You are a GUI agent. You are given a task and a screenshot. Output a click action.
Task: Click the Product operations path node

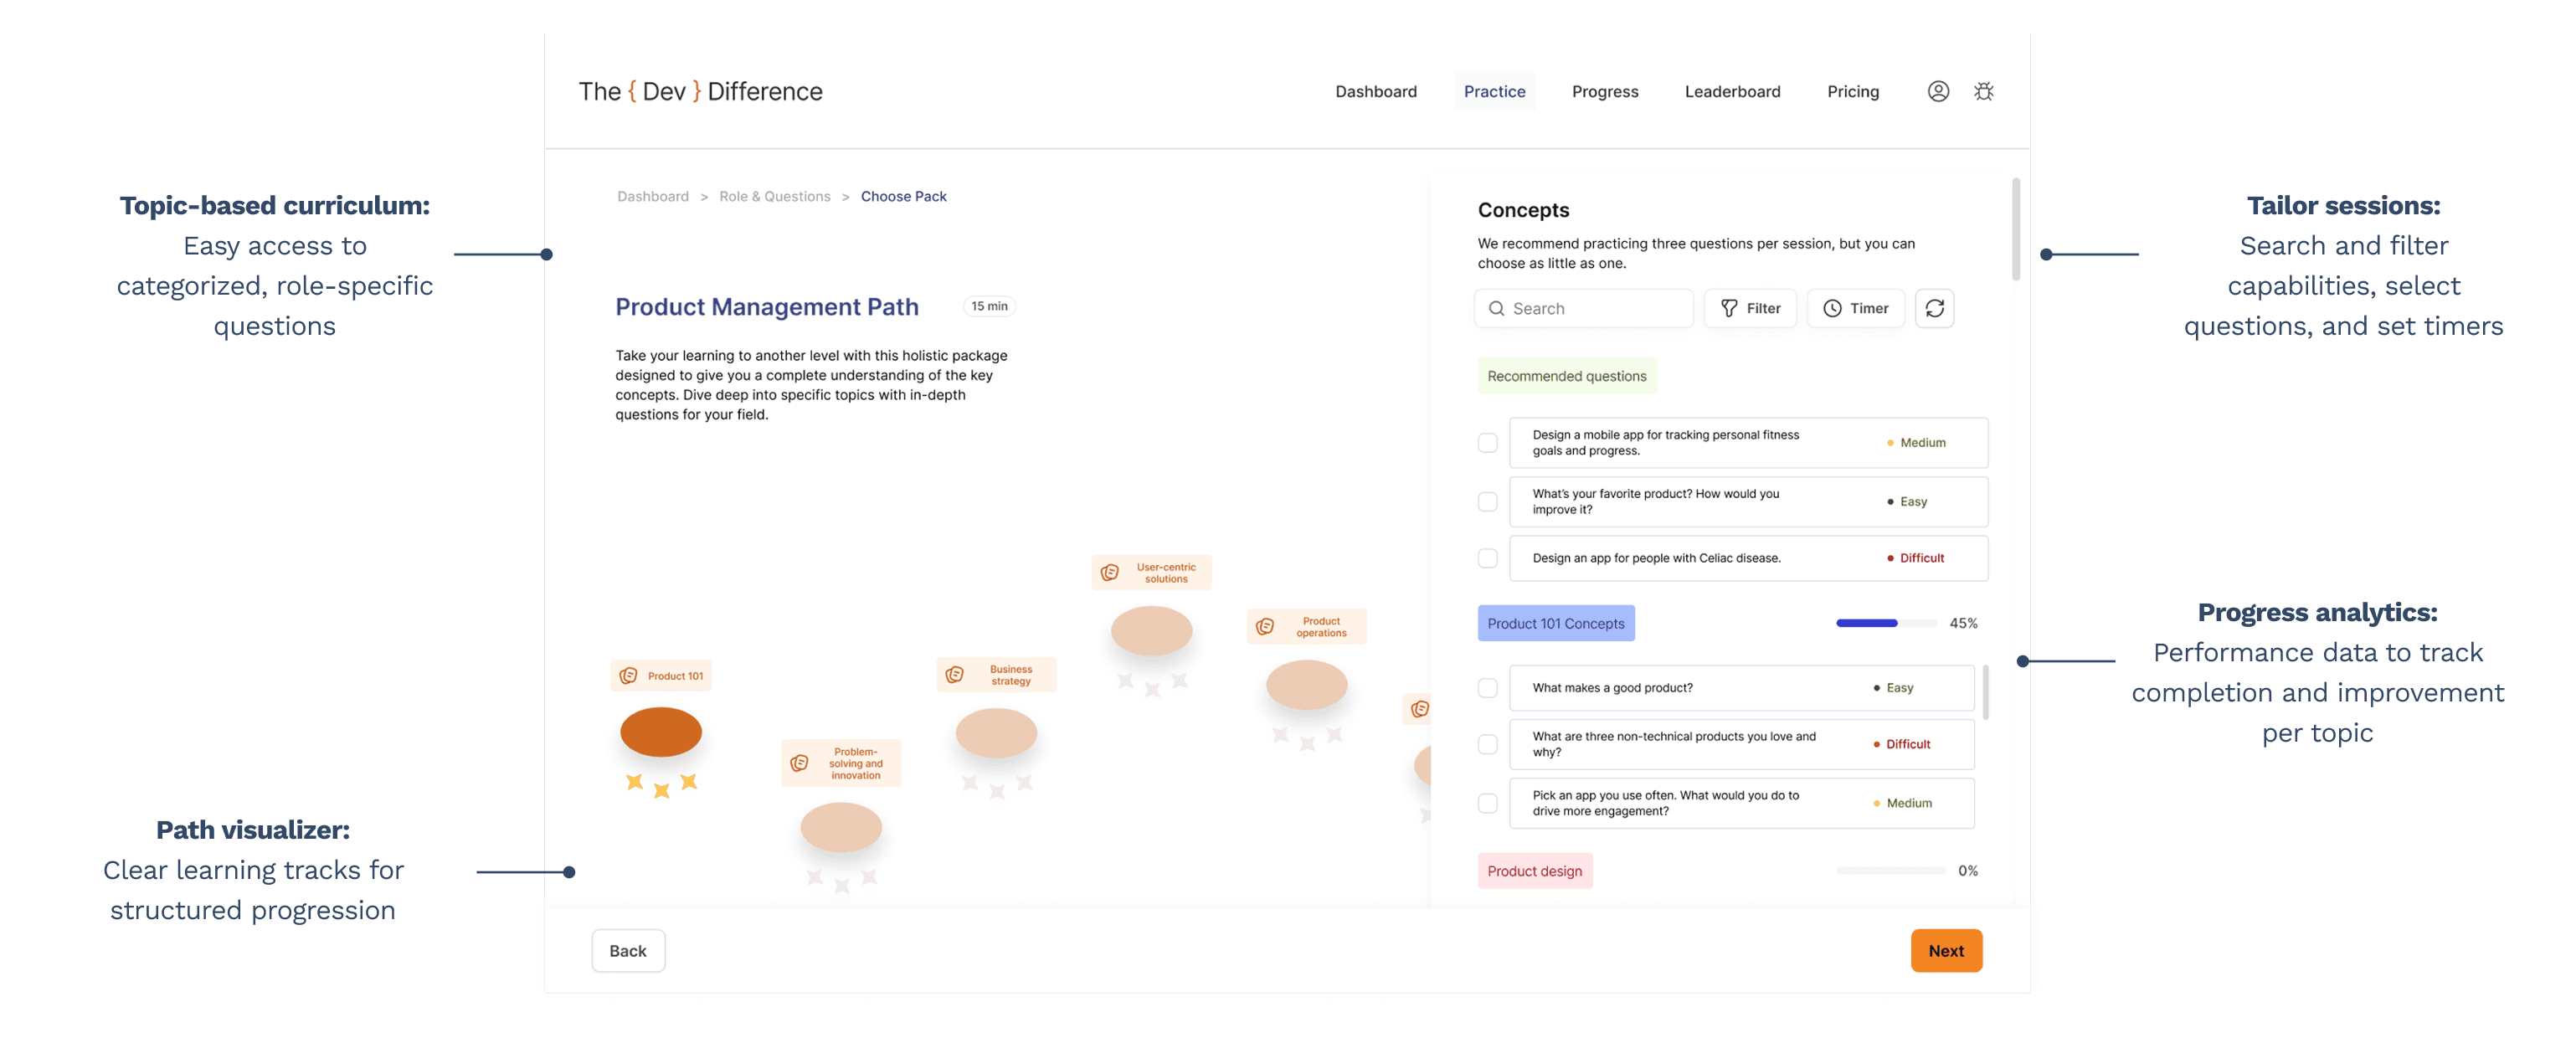pyautogui.click(x=1306, y=685)
